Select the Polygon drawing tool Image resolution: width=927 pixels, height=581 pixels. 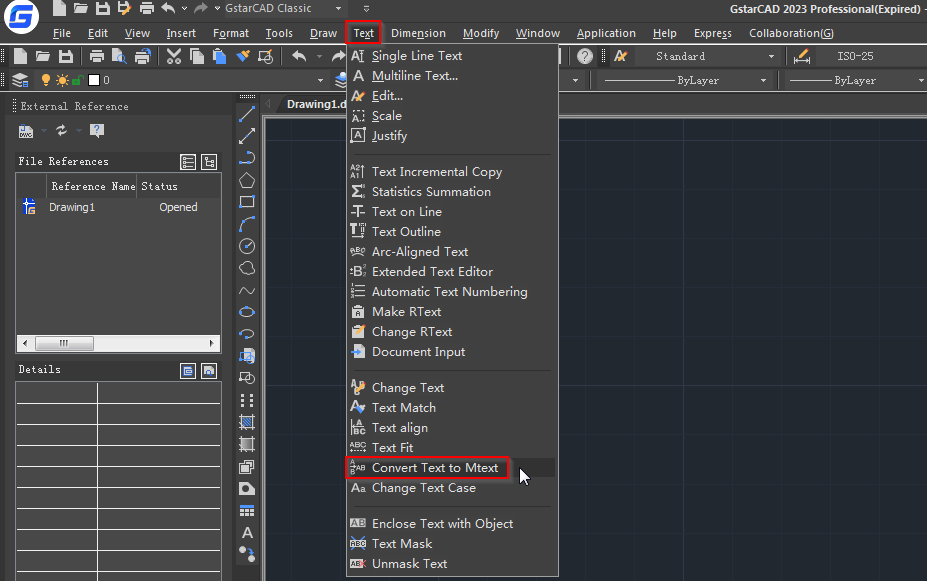(x=247, y=180)
